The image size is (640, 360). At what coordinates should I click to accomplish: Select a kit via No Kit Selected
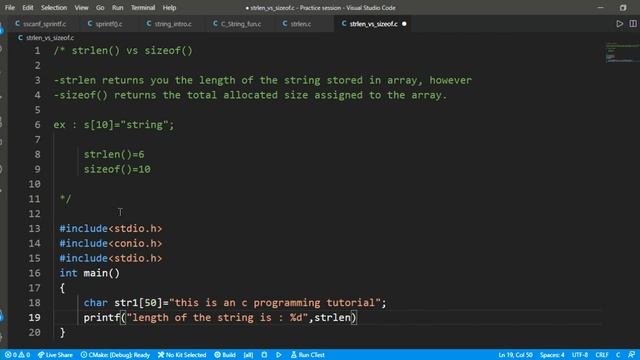pos(182,355)
